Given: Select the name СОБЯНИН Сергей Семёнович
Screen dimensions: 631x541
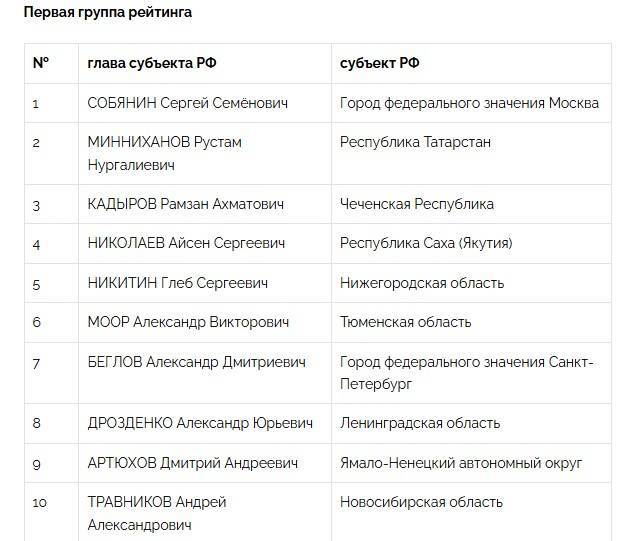Looking at the screenshot, I should pos(186,103).
